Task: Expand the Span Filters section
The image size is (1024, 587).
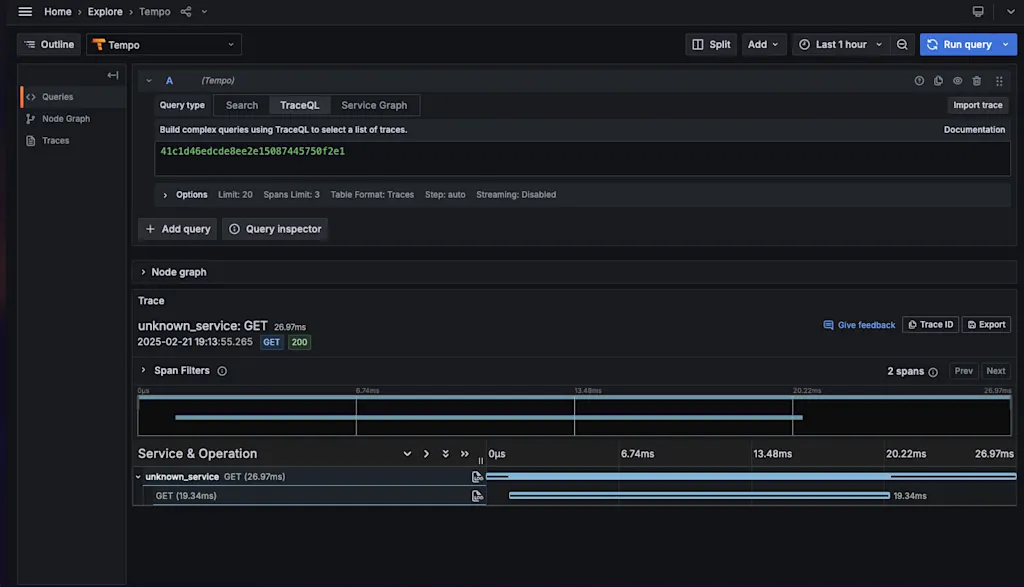Action: [143, 370]
